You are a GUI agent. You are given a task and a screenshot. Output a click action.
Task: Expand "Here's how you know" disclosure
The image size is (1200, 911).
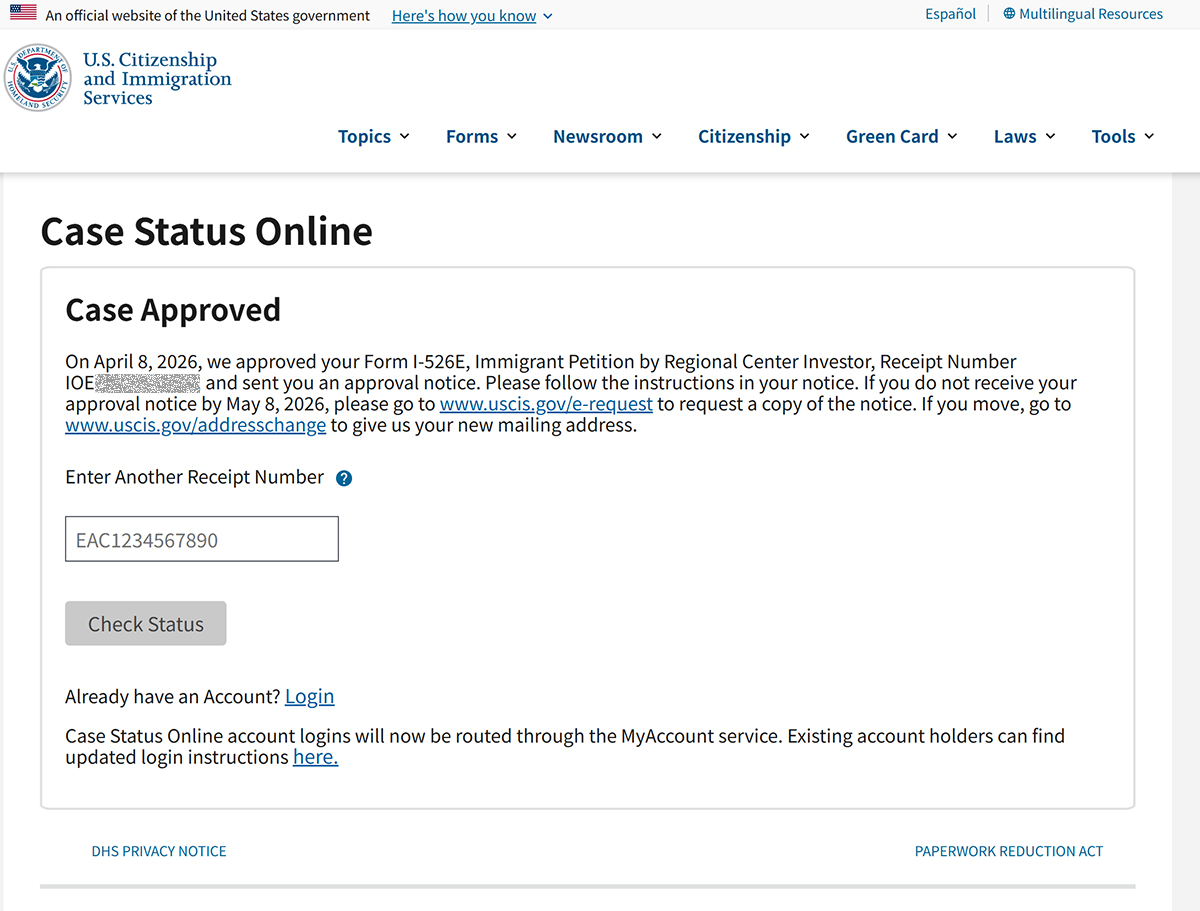472,16
